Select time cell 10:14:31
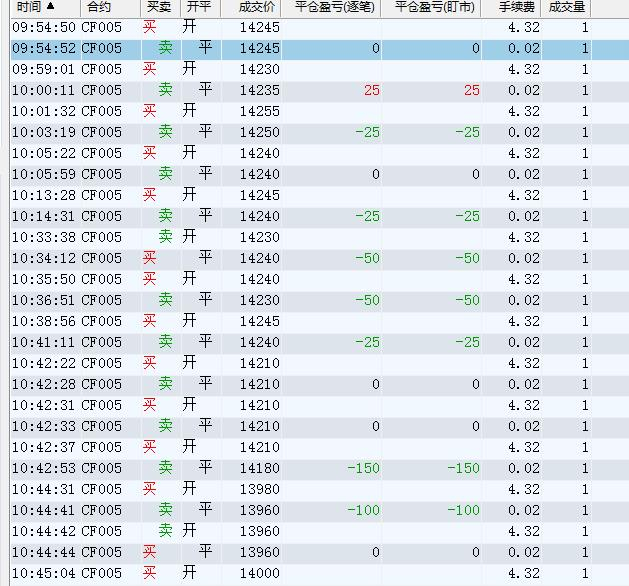Viewport: 629px width, 586px height. (x=44, y=217)
